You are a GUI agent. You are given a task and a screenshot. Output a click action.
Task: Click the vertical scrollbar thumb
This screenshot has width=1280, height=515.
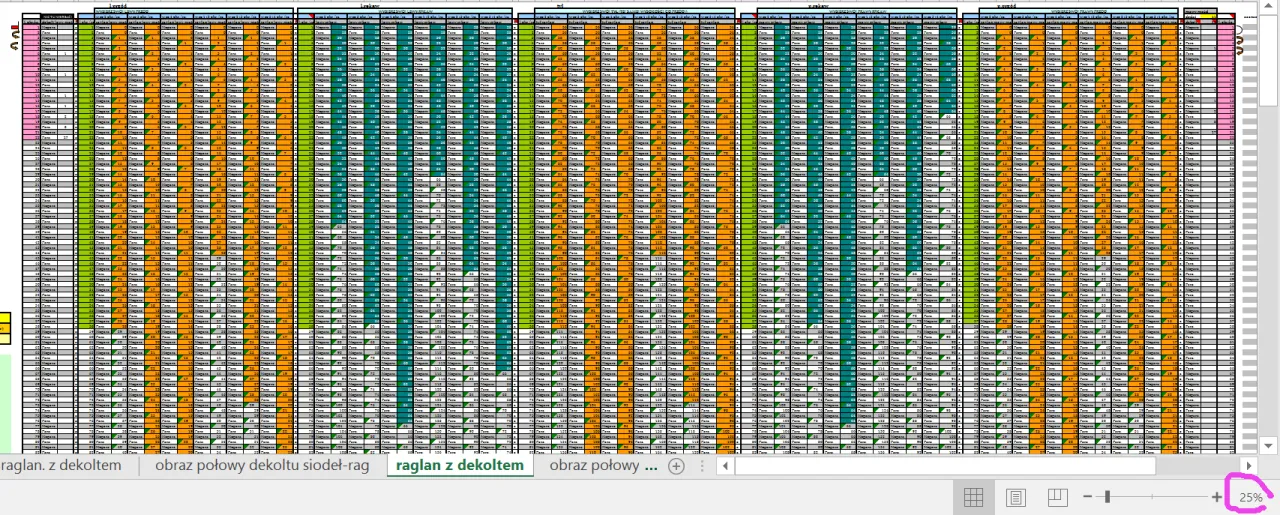[1268, 60]
